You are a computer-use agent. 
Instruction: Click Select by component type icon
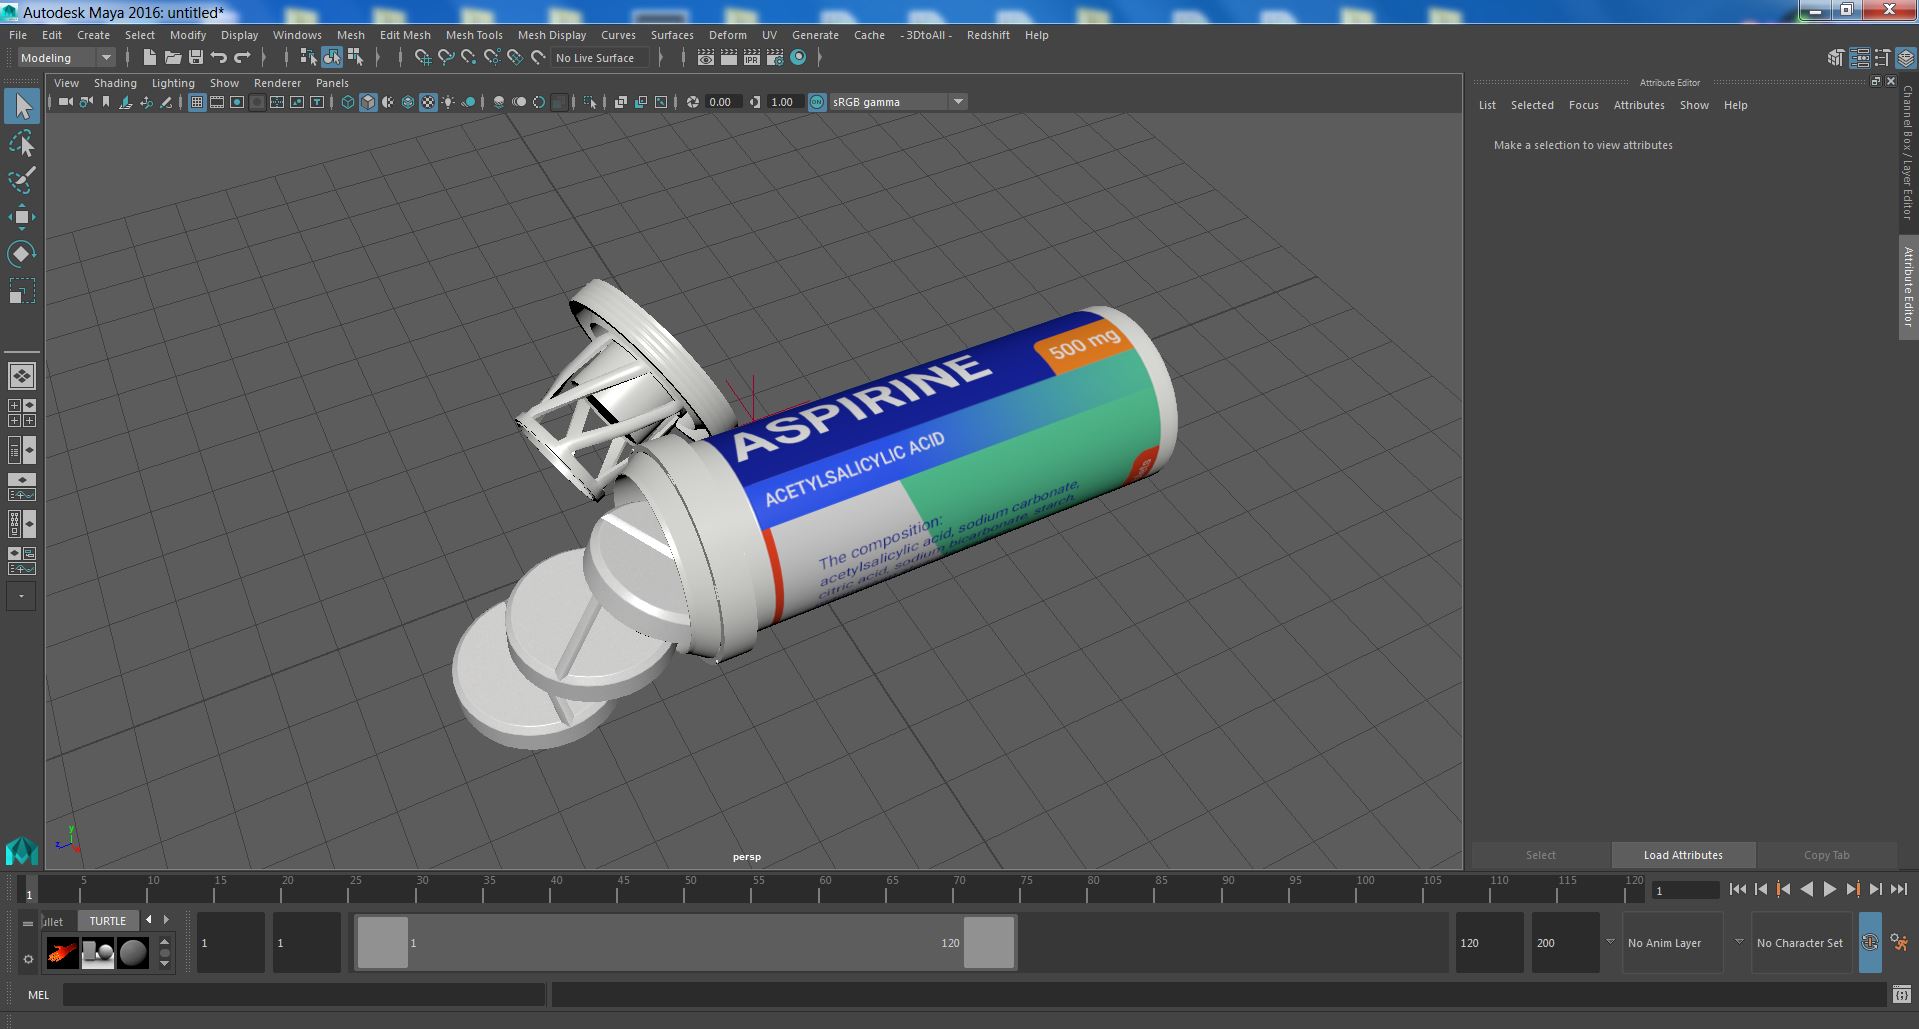[x=355, y=58]
